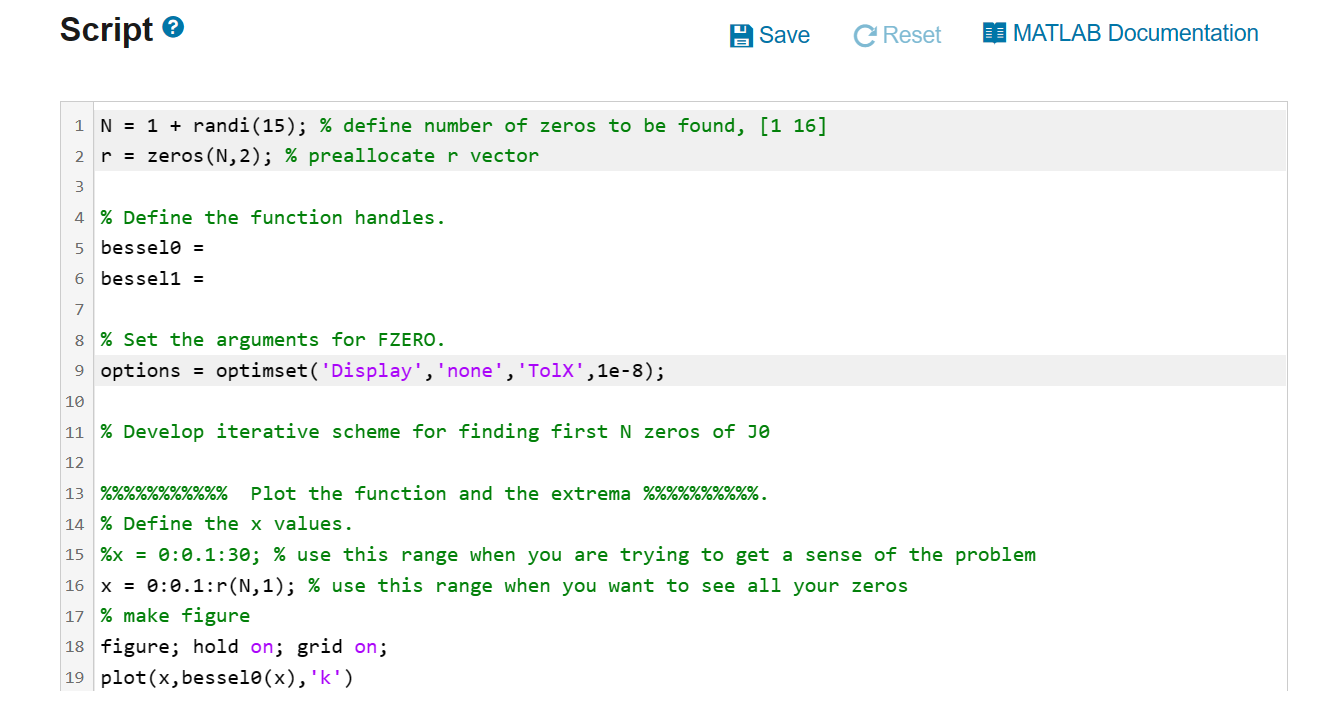Click the Save floppy disk icon

pyautogui.click(x=741, y=36)
